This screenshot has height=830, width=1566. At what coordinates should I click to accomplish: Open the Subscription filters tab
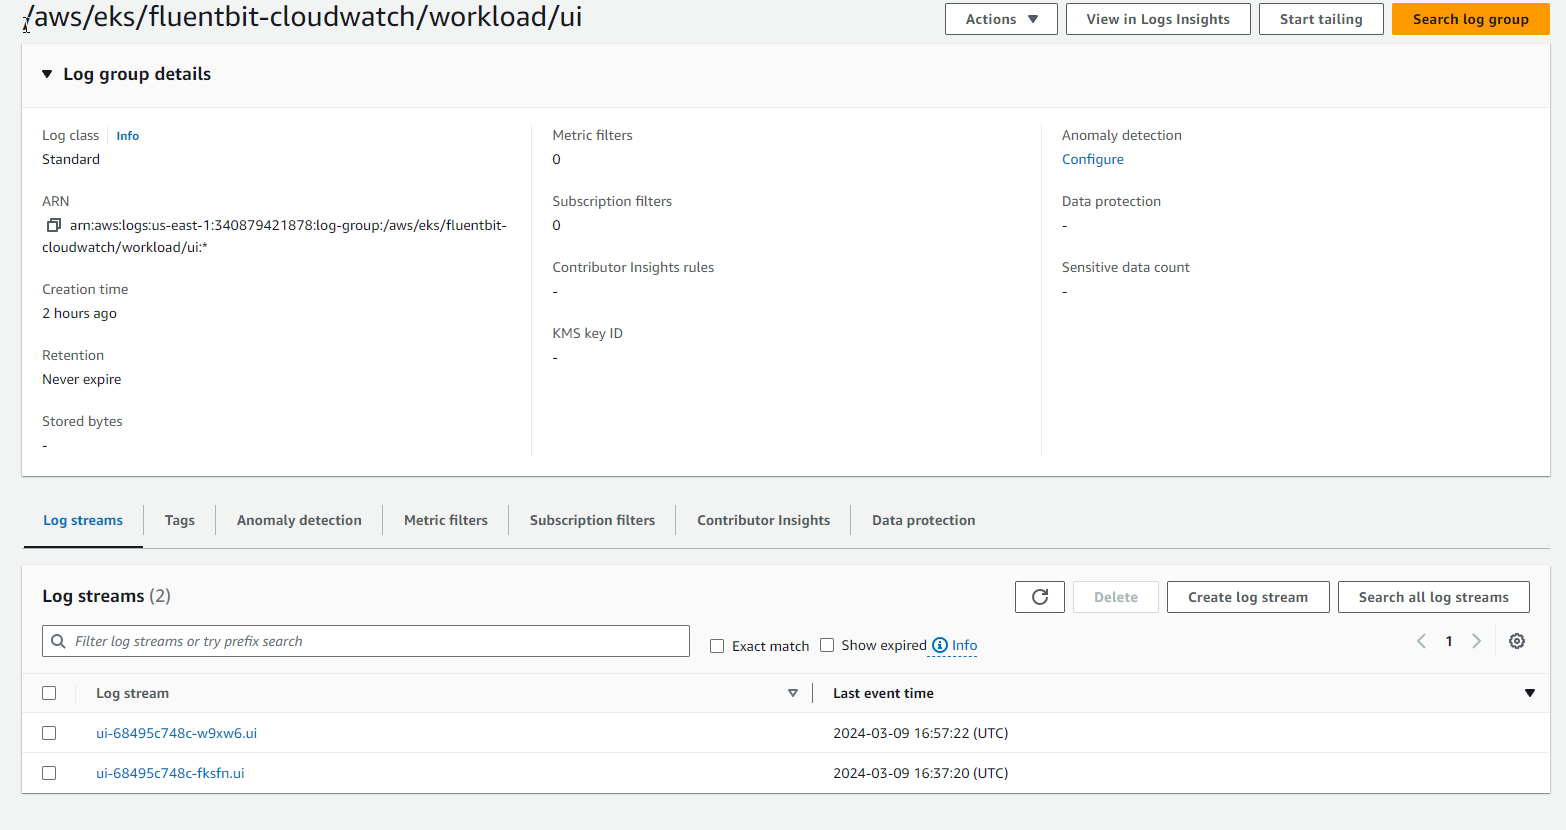click(592, 520)
